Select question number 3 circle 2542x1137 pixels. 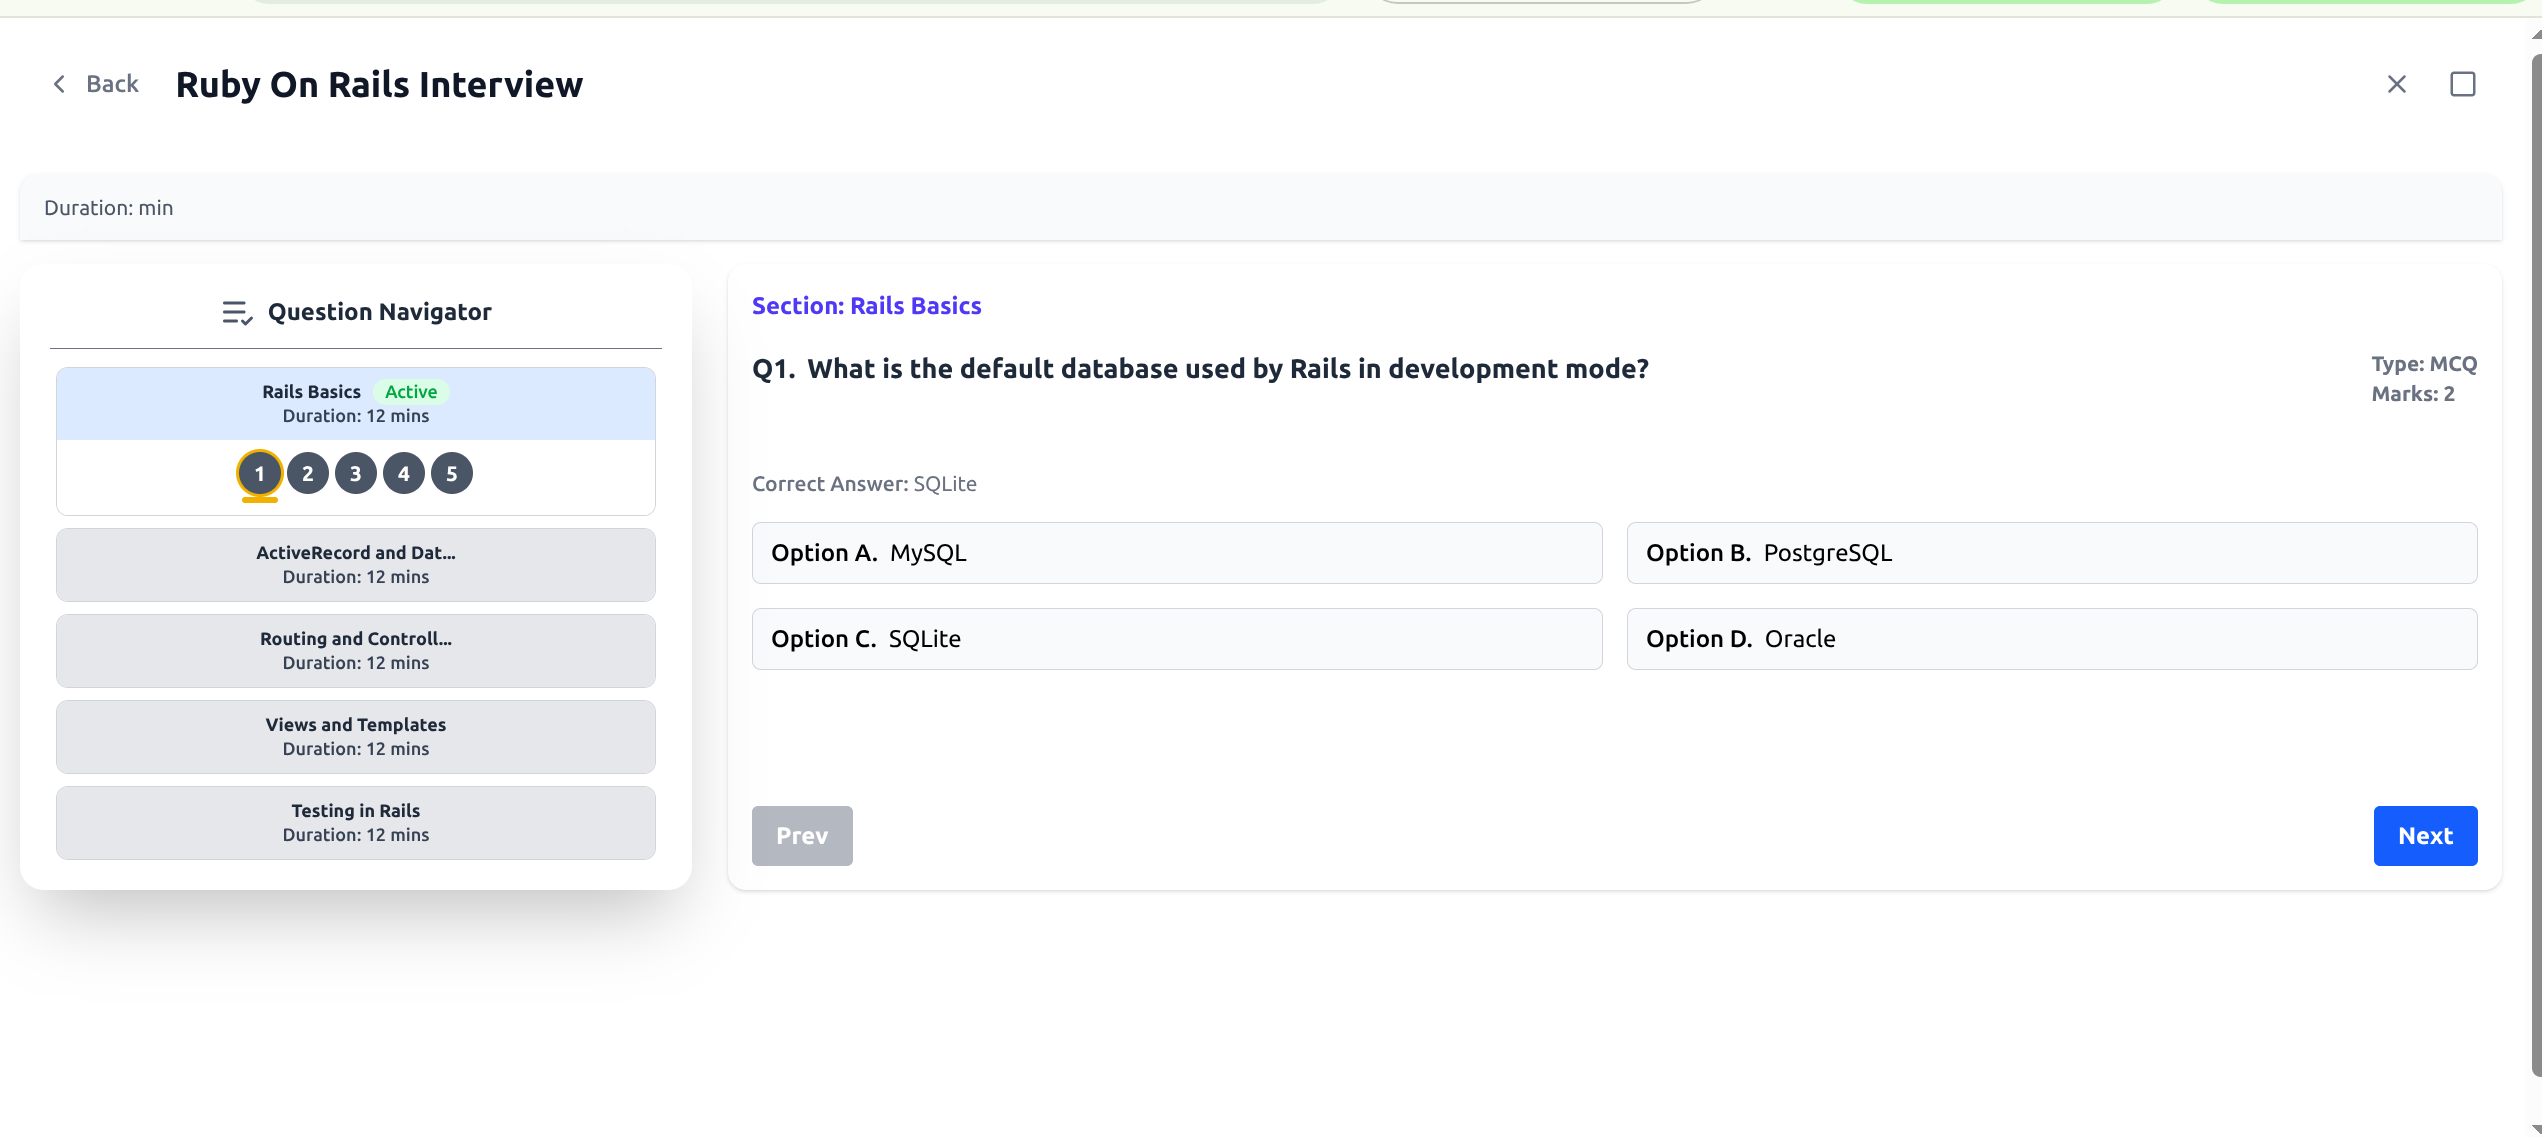point(355,473)
